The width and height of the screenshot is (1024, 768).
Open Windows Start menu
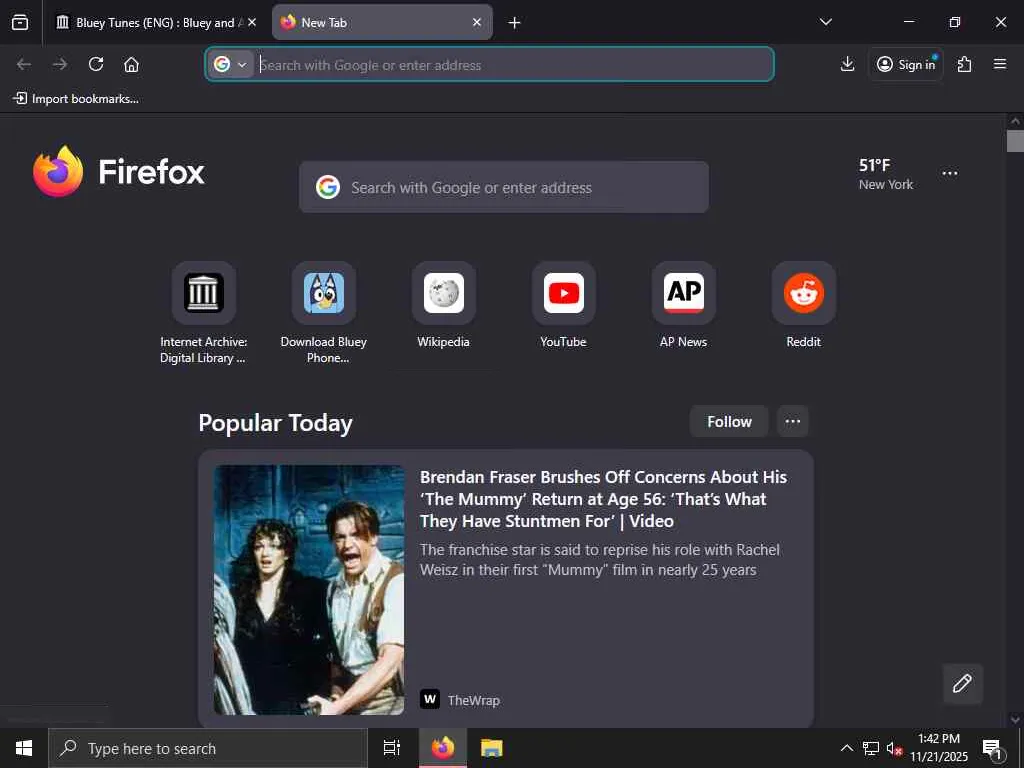(x=24, y=748)
